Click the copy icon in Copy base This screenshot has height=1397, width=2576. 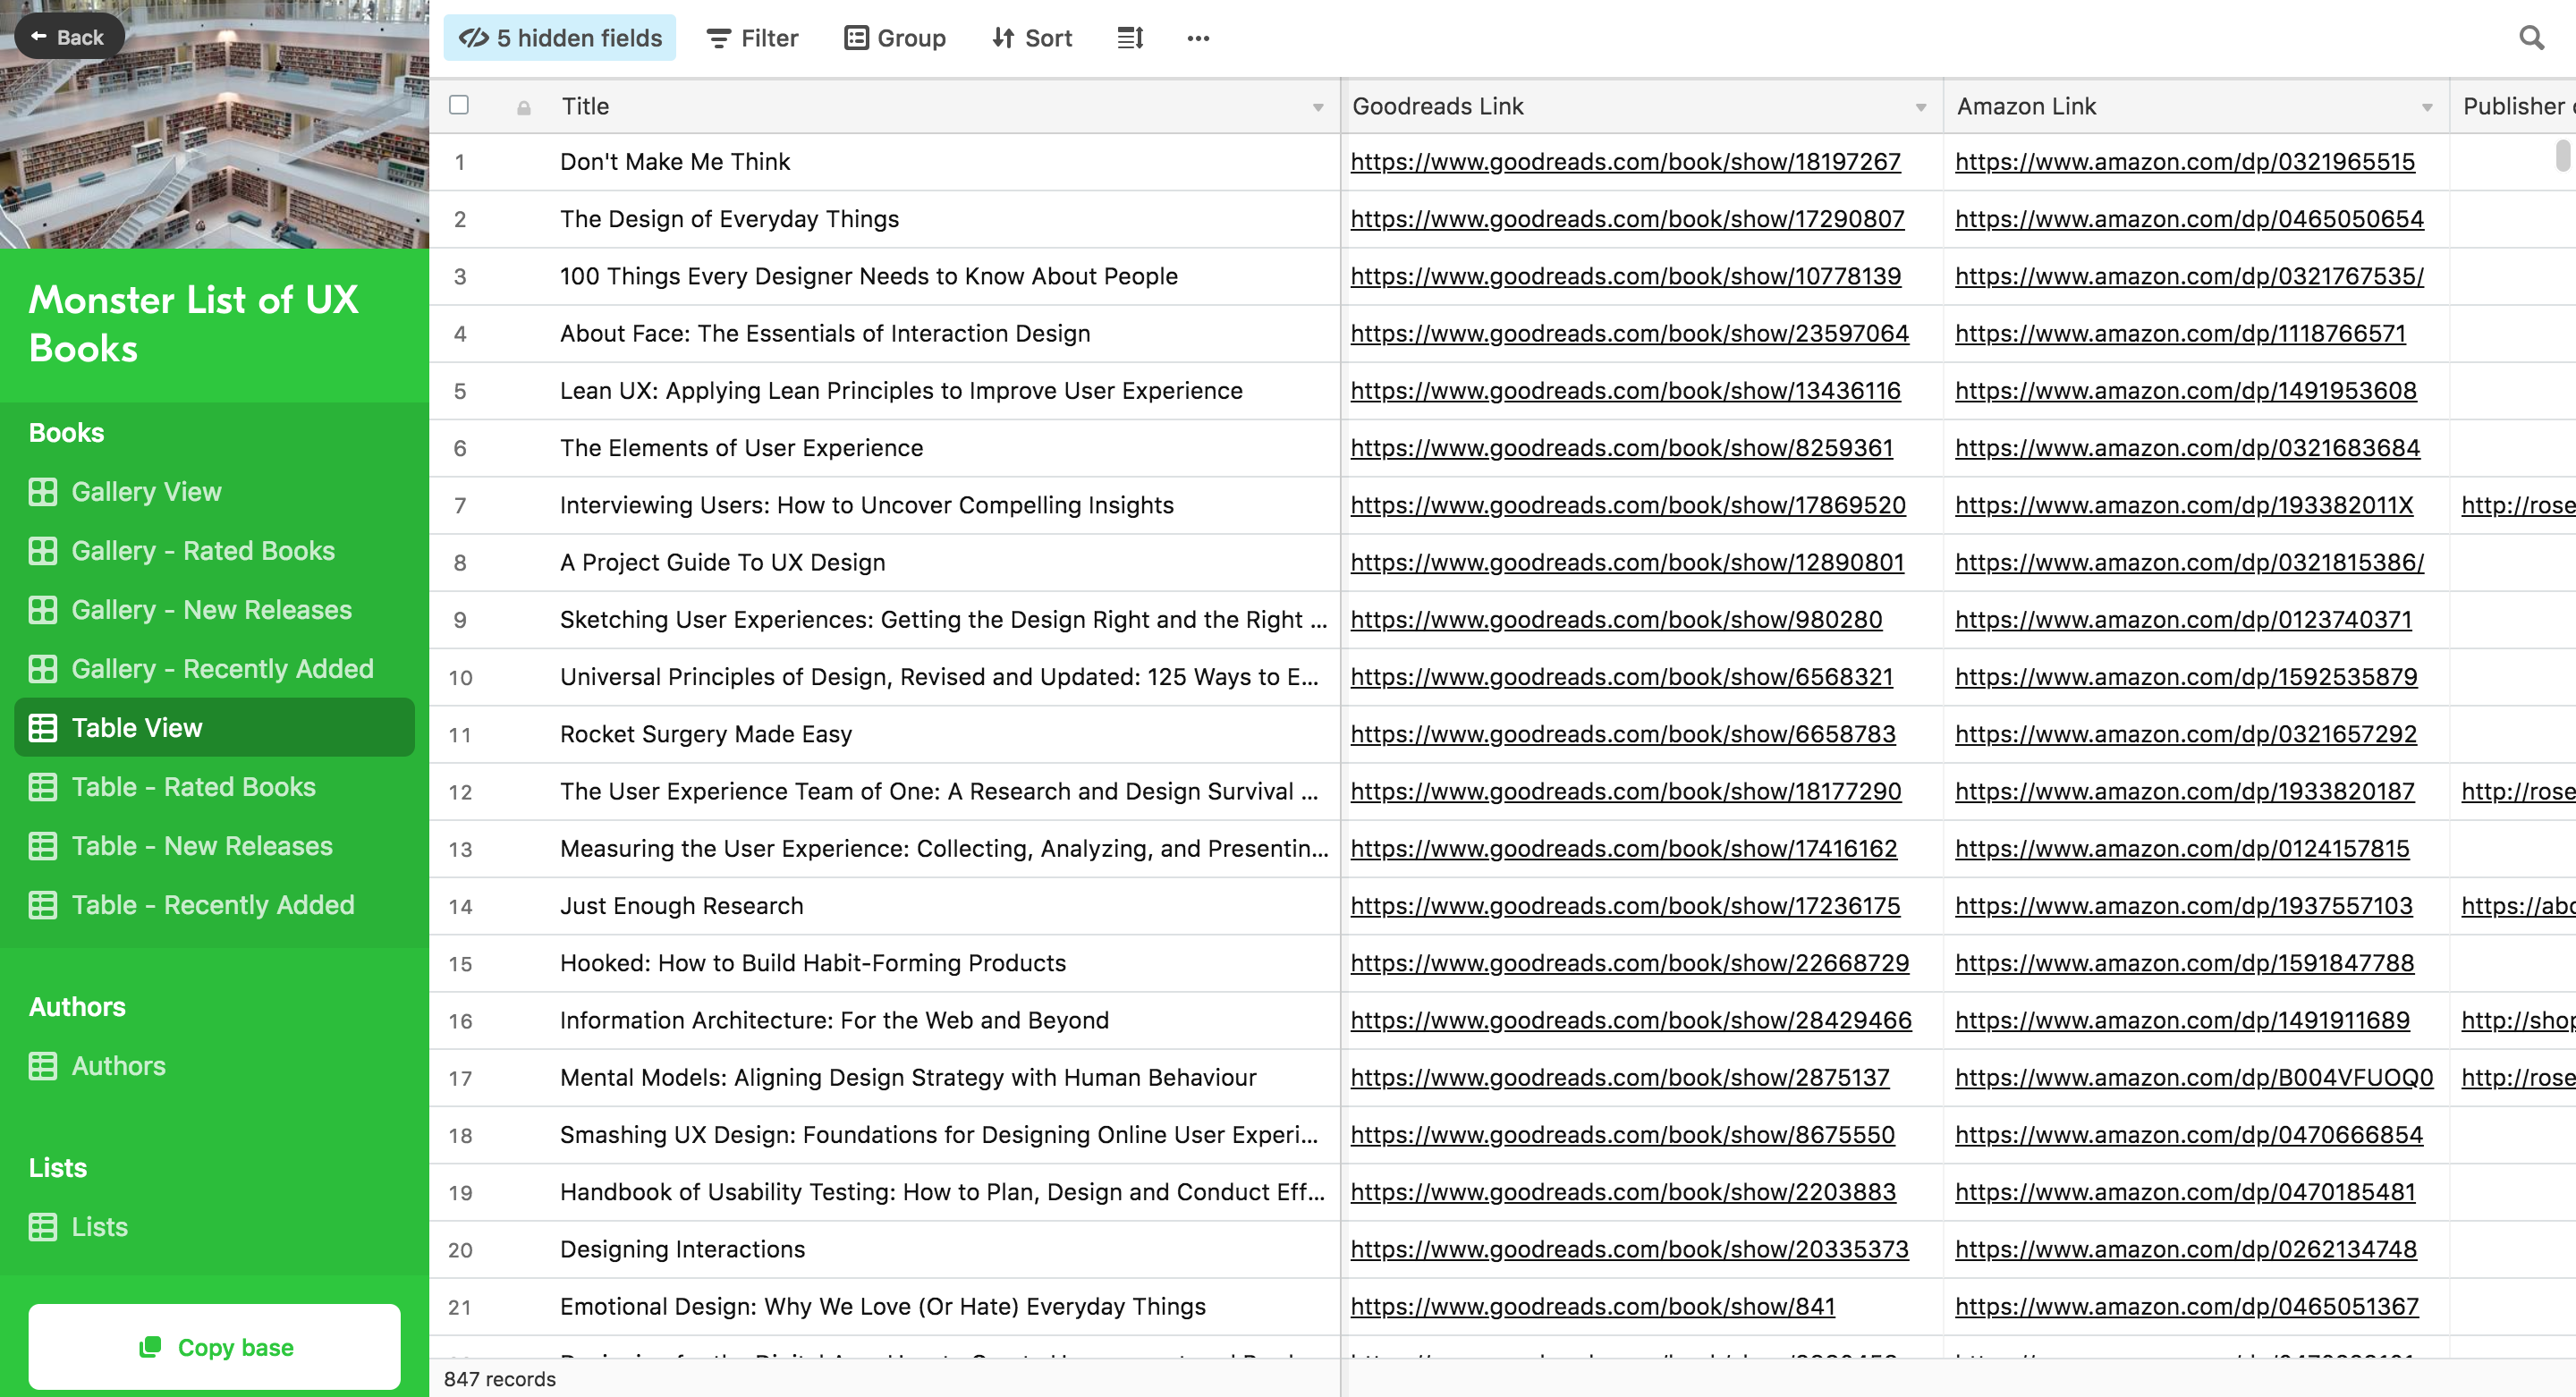pos(150,1347)
